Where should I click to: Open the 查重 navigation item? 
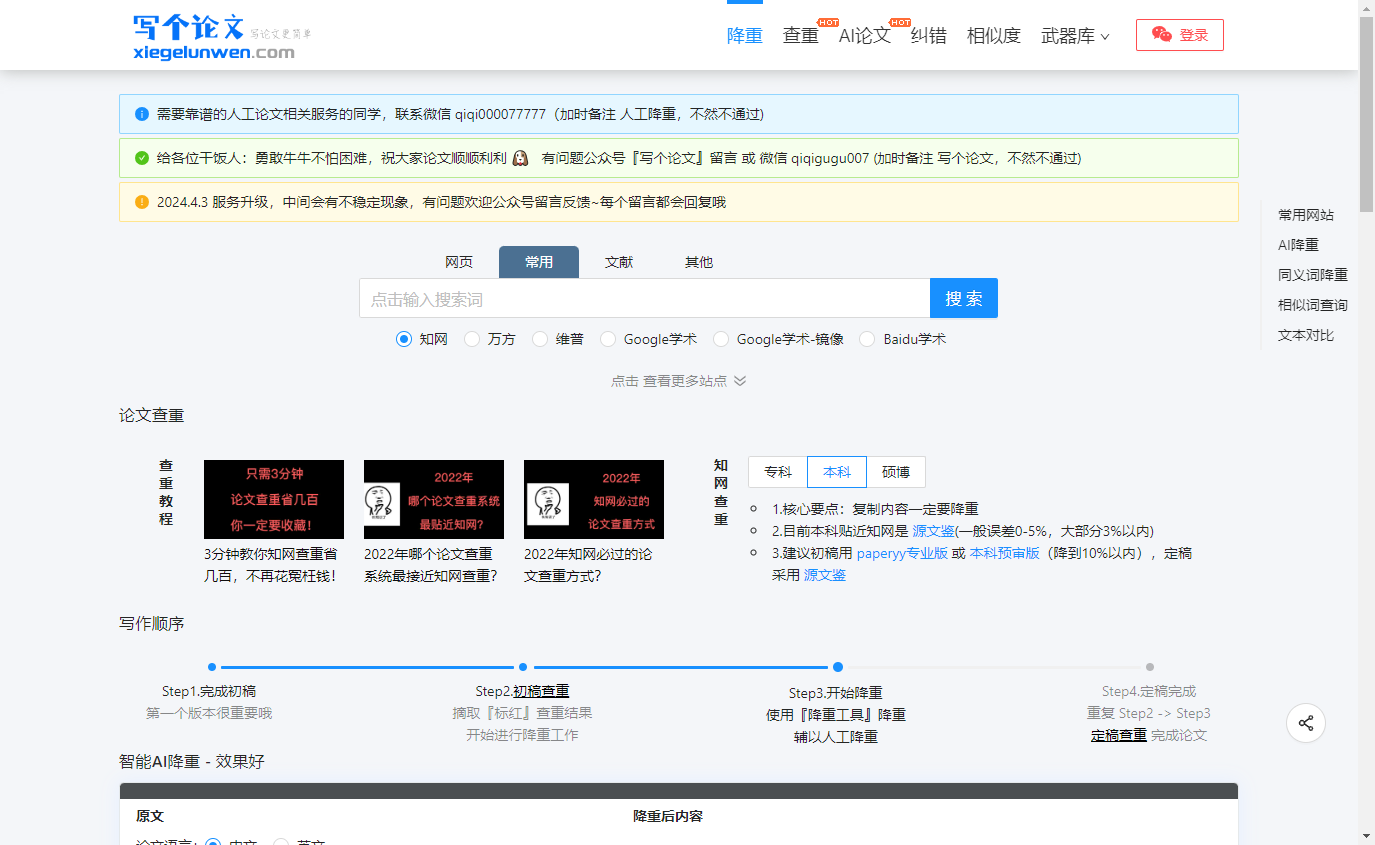[x=801, y=36]
